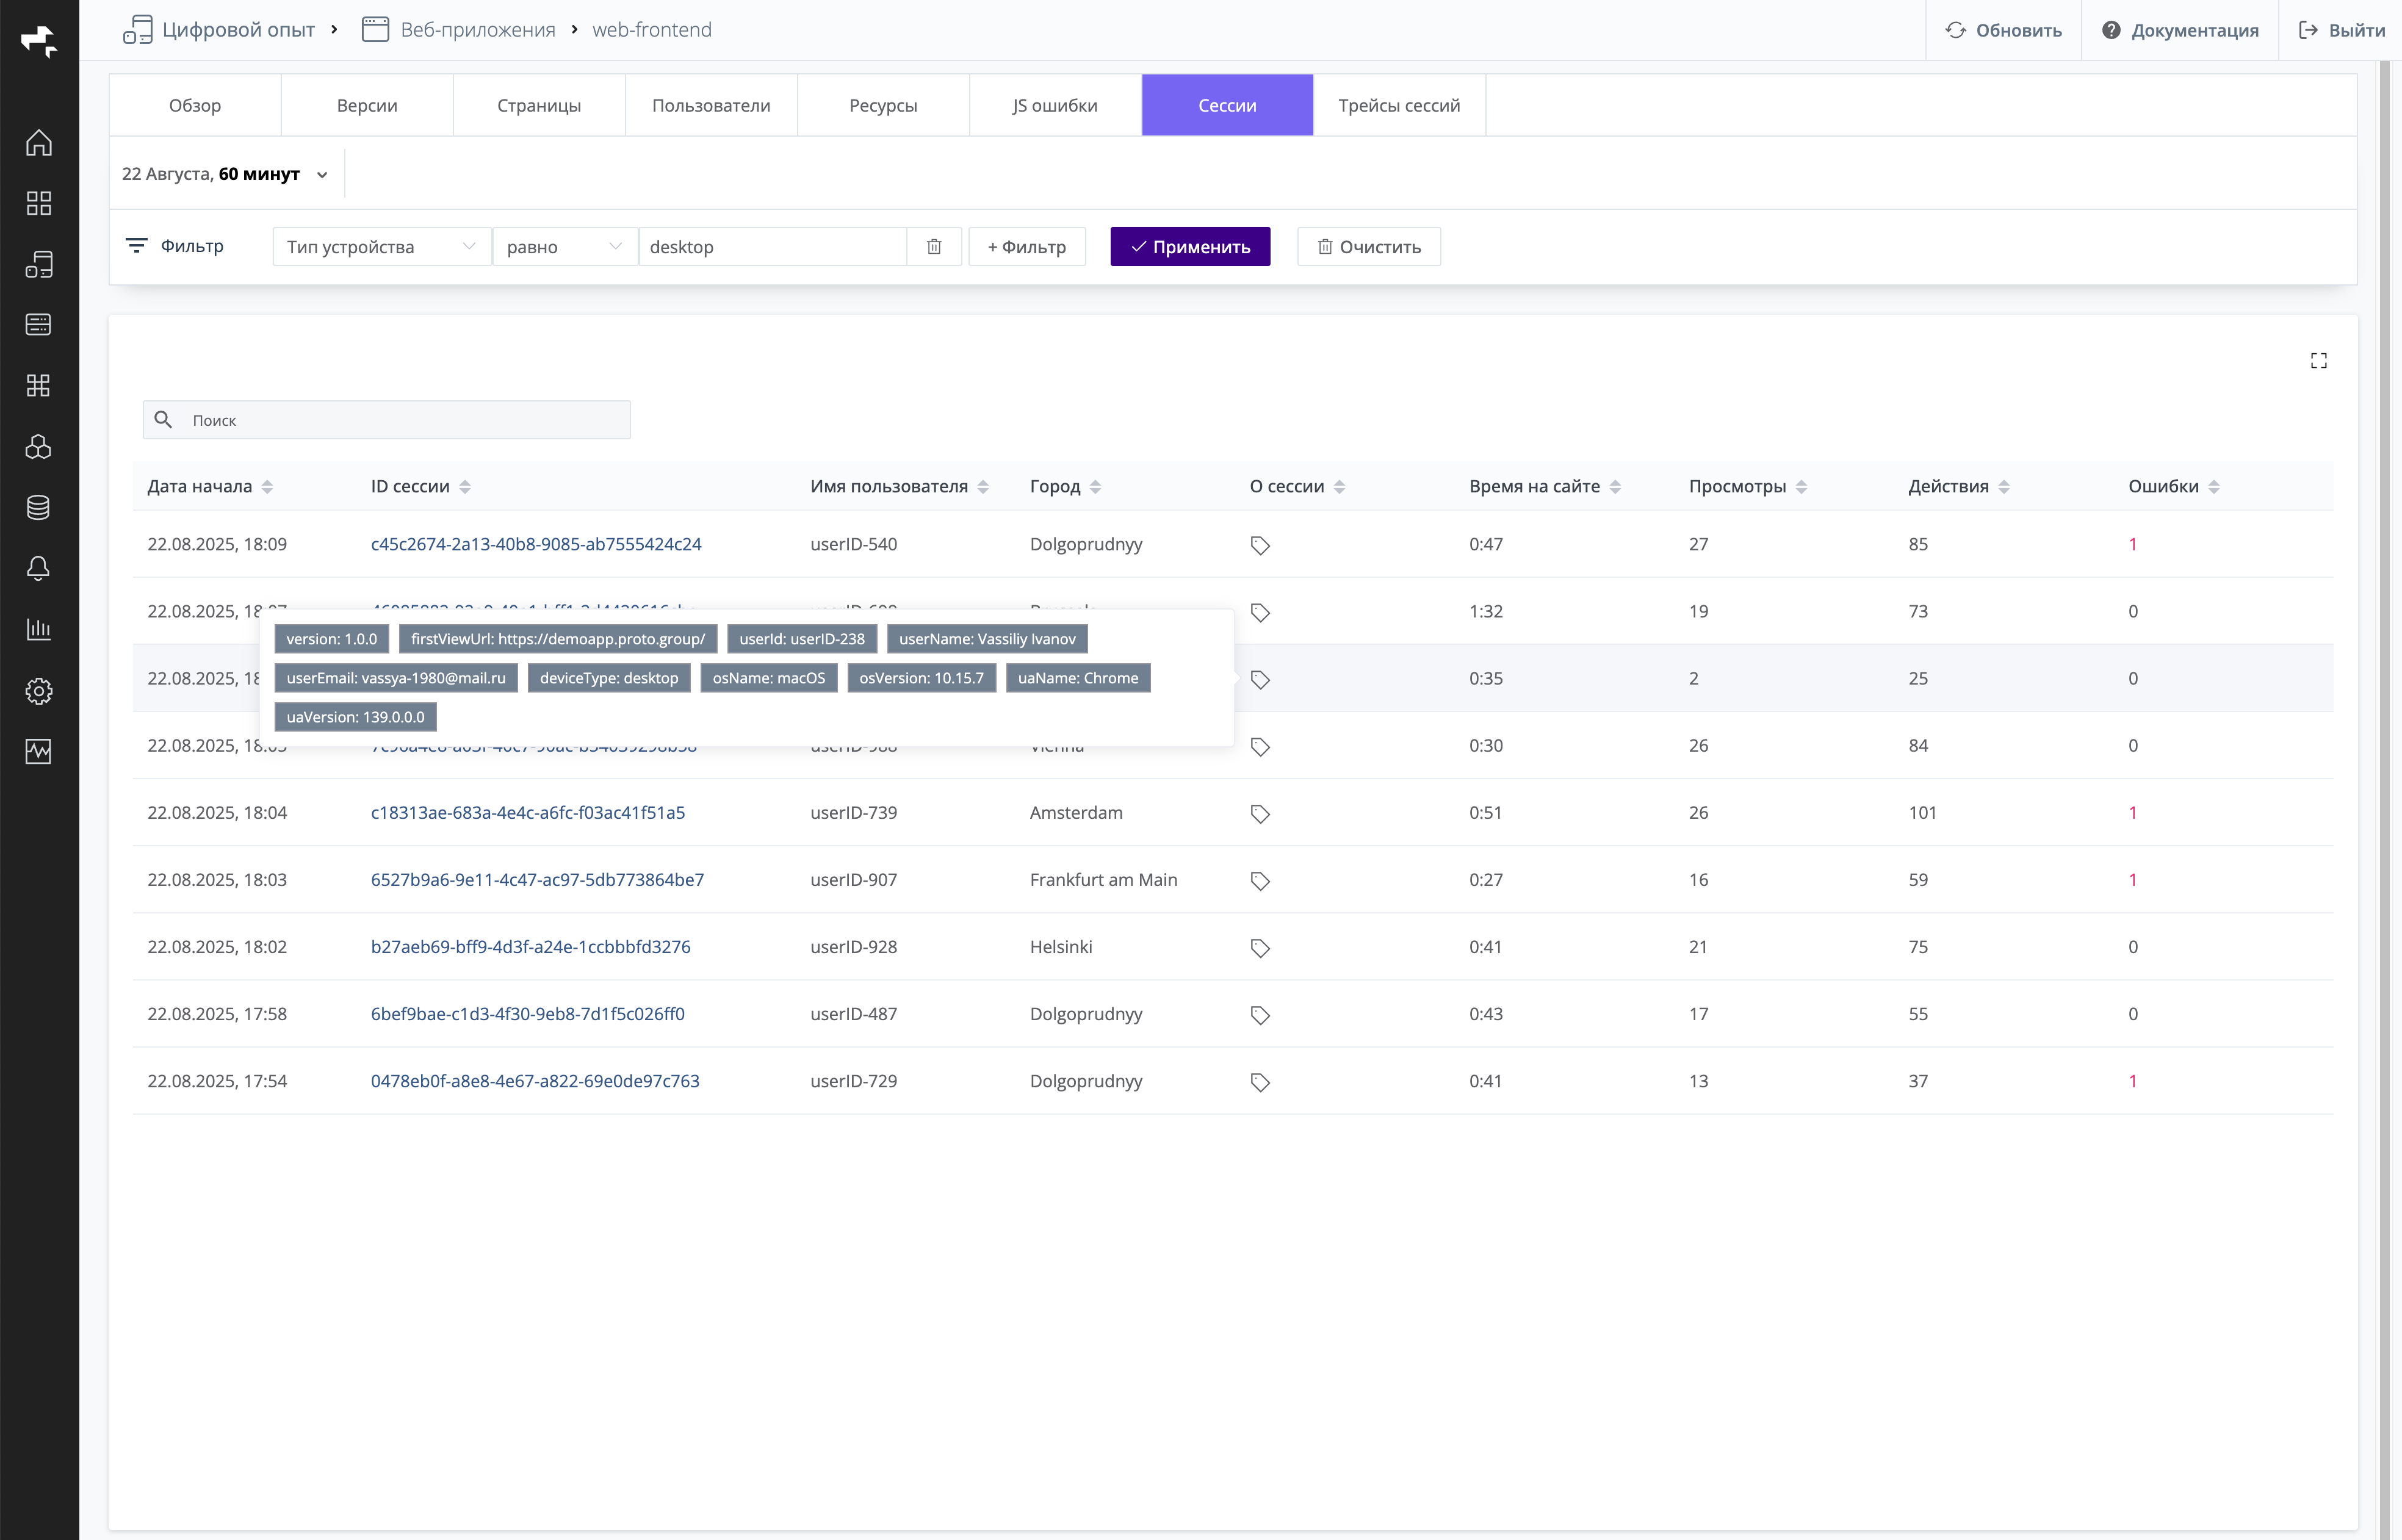This screenshot has height=1540, width=2402.
Task: Sort by О сессии column
Action: tap(1339, 487)
